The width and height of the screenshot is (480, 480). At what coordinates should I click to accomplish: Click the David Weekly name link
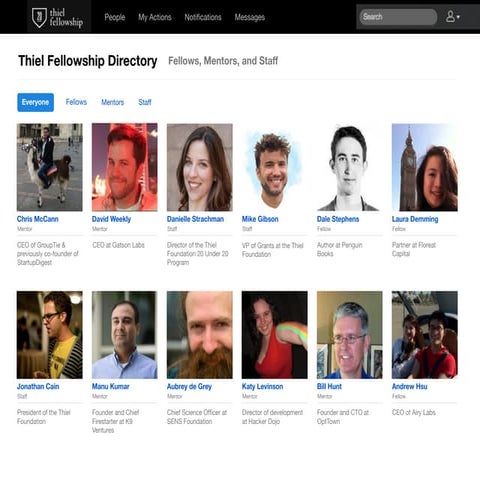[x=111, y=219]
